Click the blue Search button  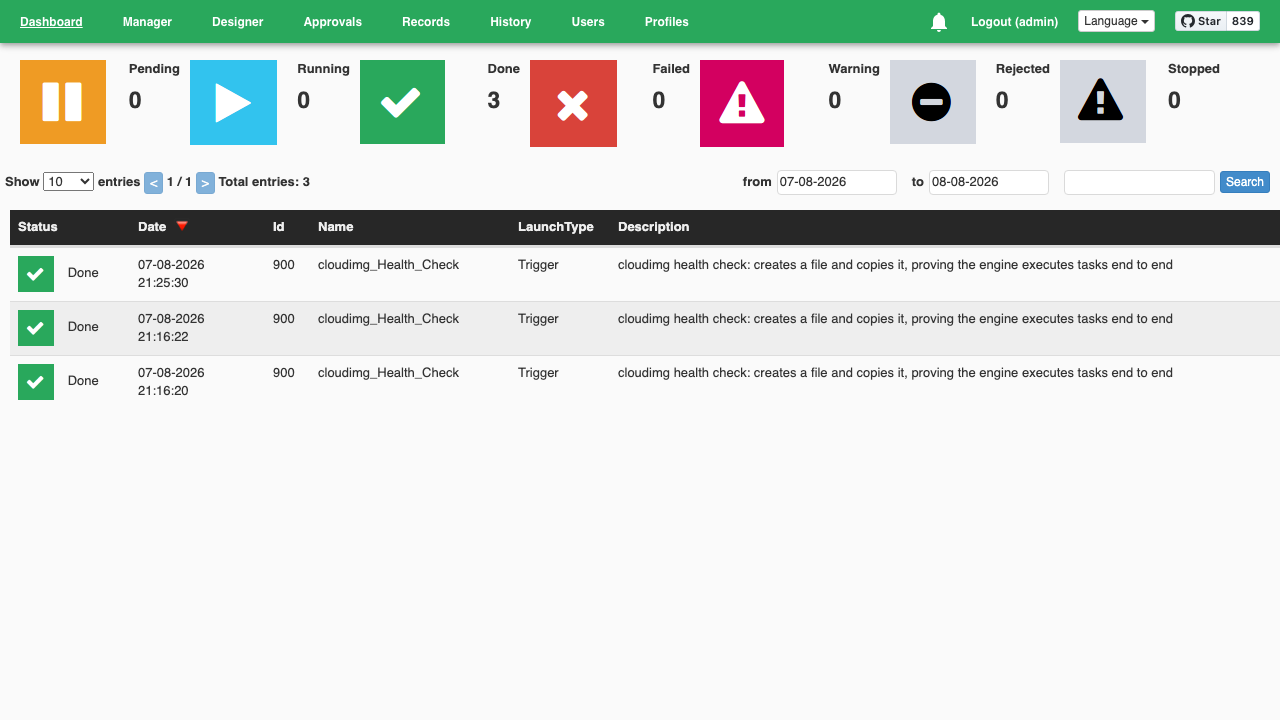1245,182
